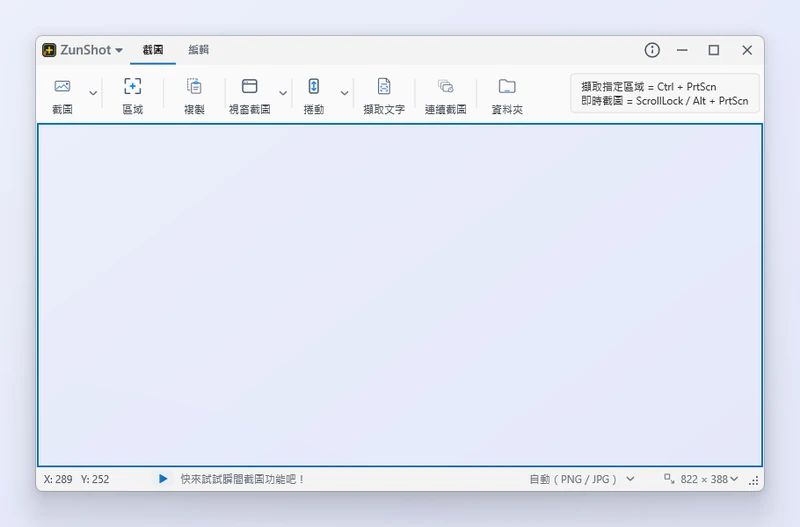Open the 自動 (PNG / JPG) format dropdown

pos(582,480)
